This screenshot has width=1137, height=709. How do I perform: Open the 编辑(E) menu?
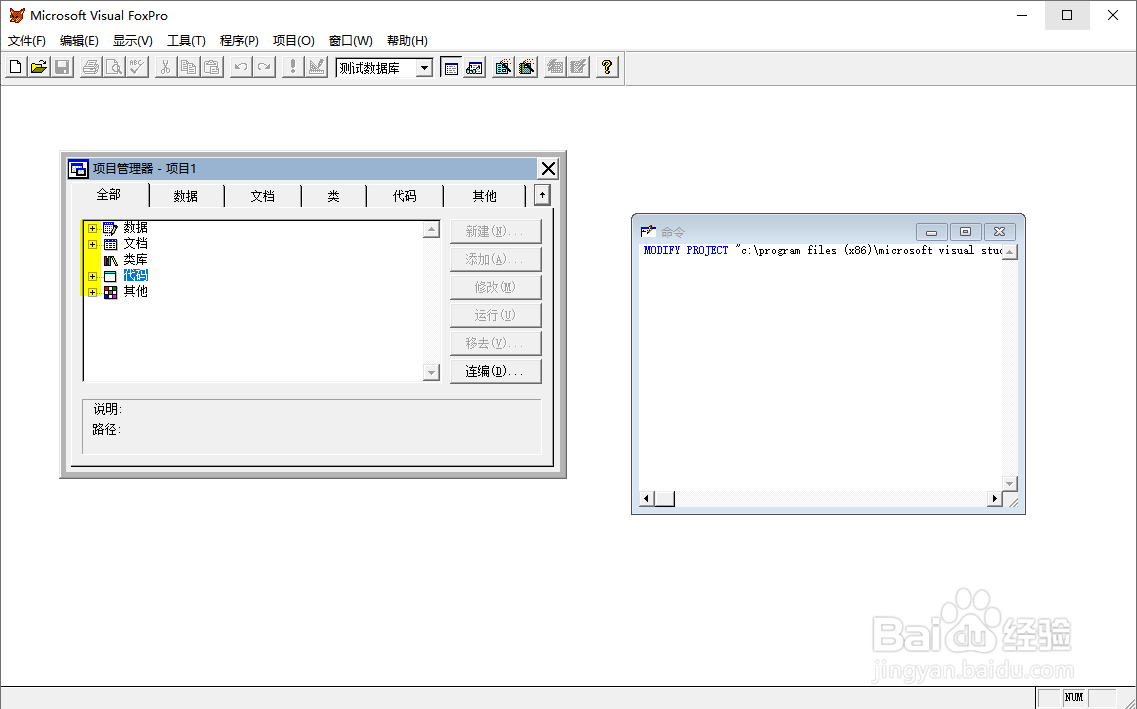(x=79, y=41)
